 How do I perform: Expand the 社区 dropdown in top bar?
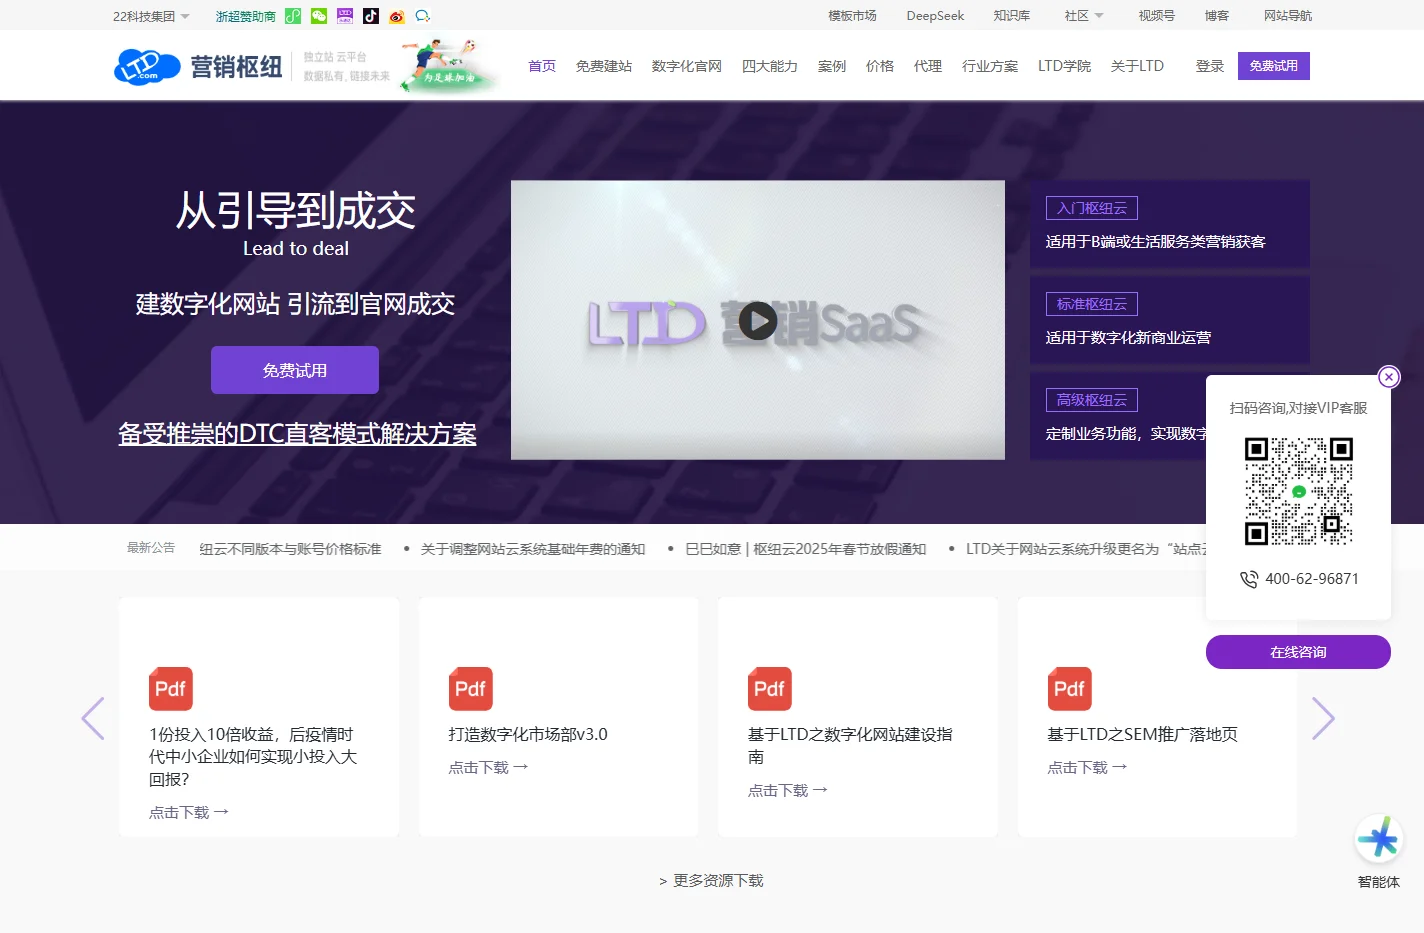click(1084, 16)
